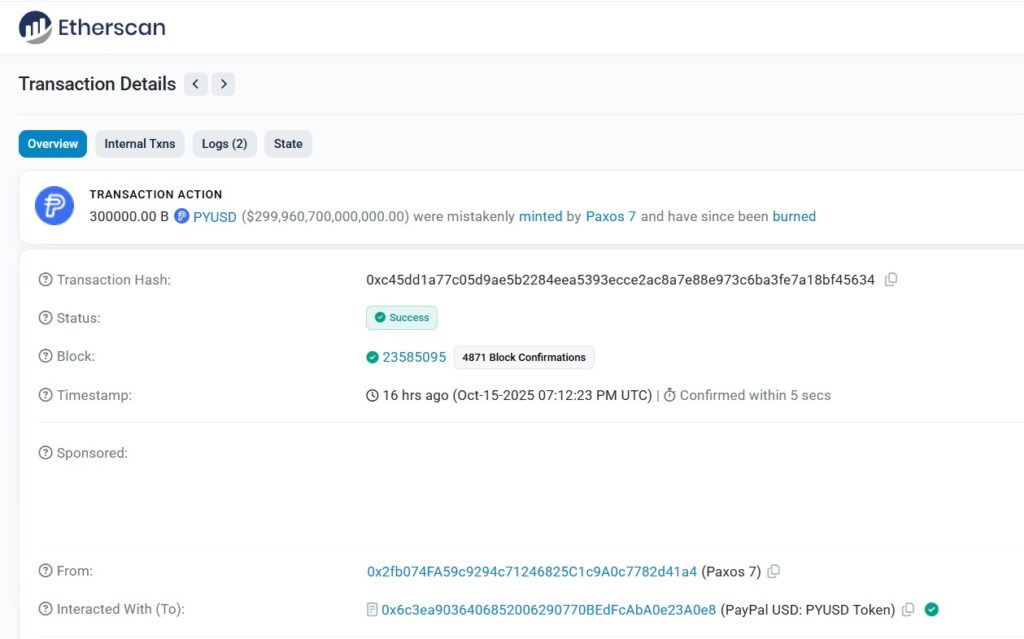Image resolution: width=1024 pixels, height=639 pixels.
Task: Click the verified contract checkmark icon
Action: click(931, 609)
